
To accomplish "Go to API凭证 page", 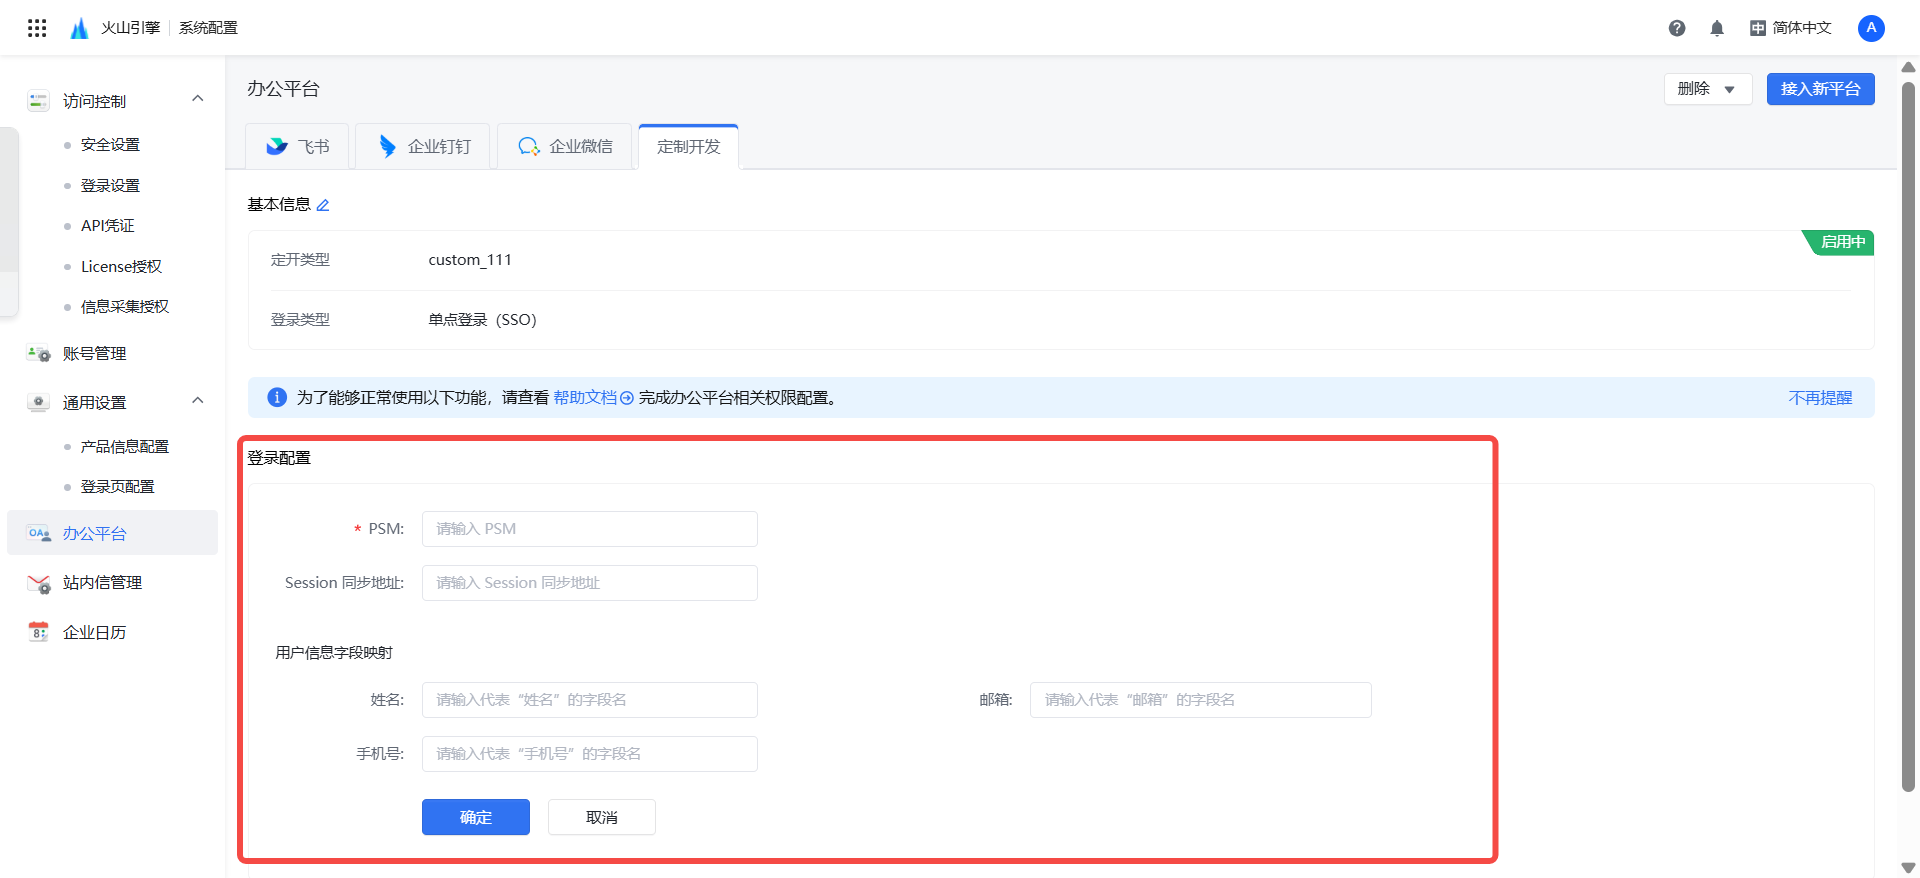I will click(x=108, y=226).
